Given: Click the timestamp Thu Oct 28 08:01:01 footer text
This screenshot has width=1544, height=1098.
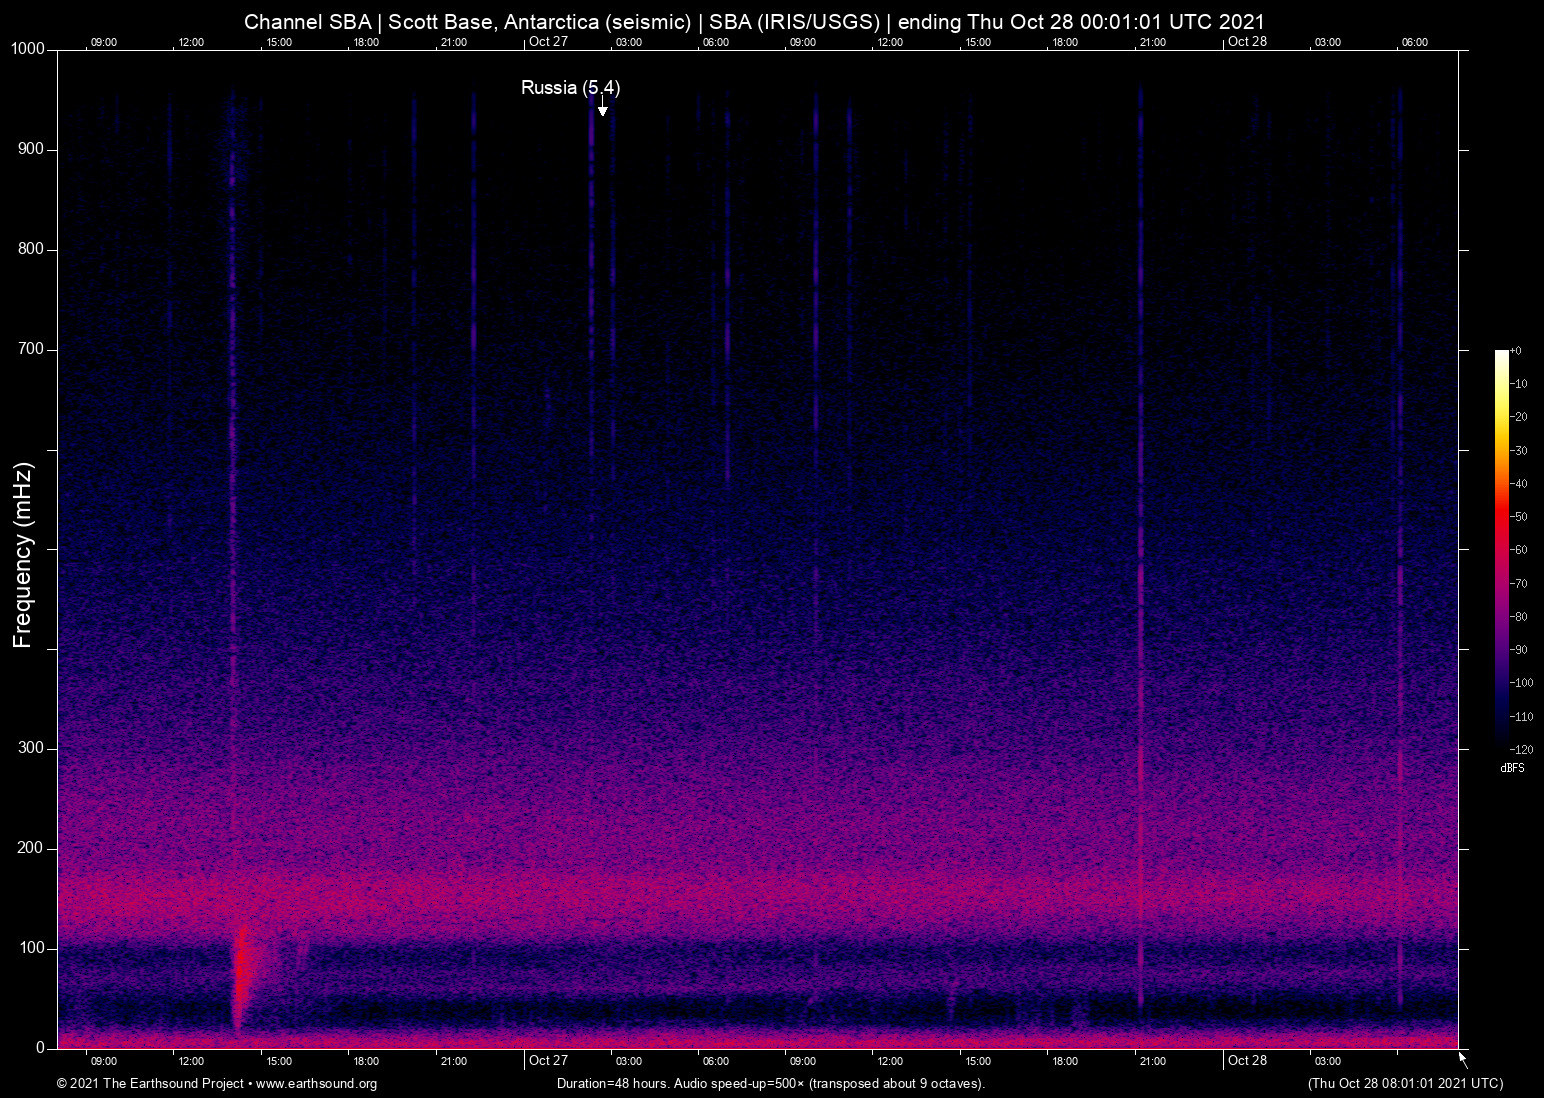Looking at the screenshot, I should point(1405,1084).
